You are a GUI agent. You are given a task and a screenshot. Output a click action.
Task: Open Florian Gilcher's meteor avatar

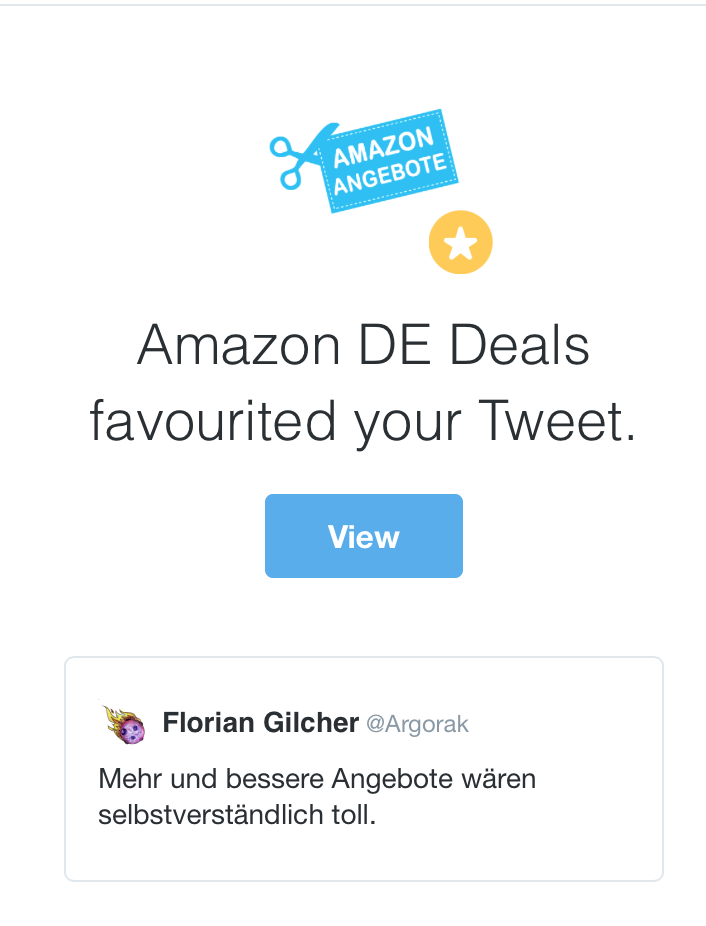click(x=124, y=724)
